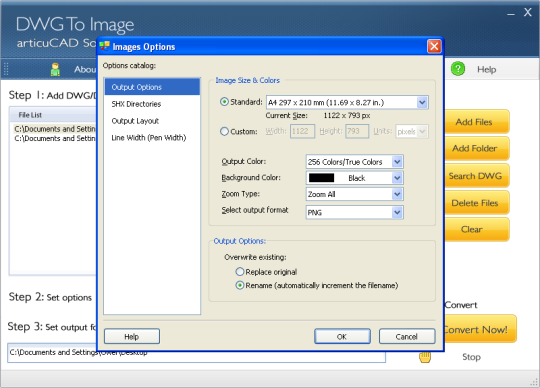Click the About menu item in main window
Image resolution: width=540 pixels, height=388 pixels.
[85, 70]
